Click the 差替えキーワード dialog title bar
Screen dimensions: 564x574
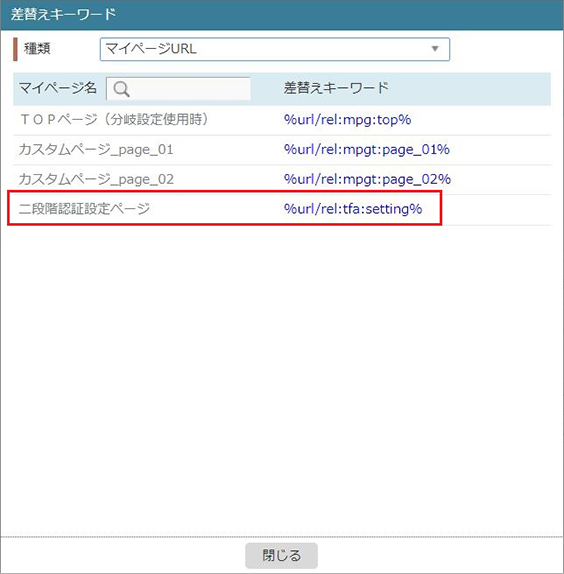coord(282,15)
